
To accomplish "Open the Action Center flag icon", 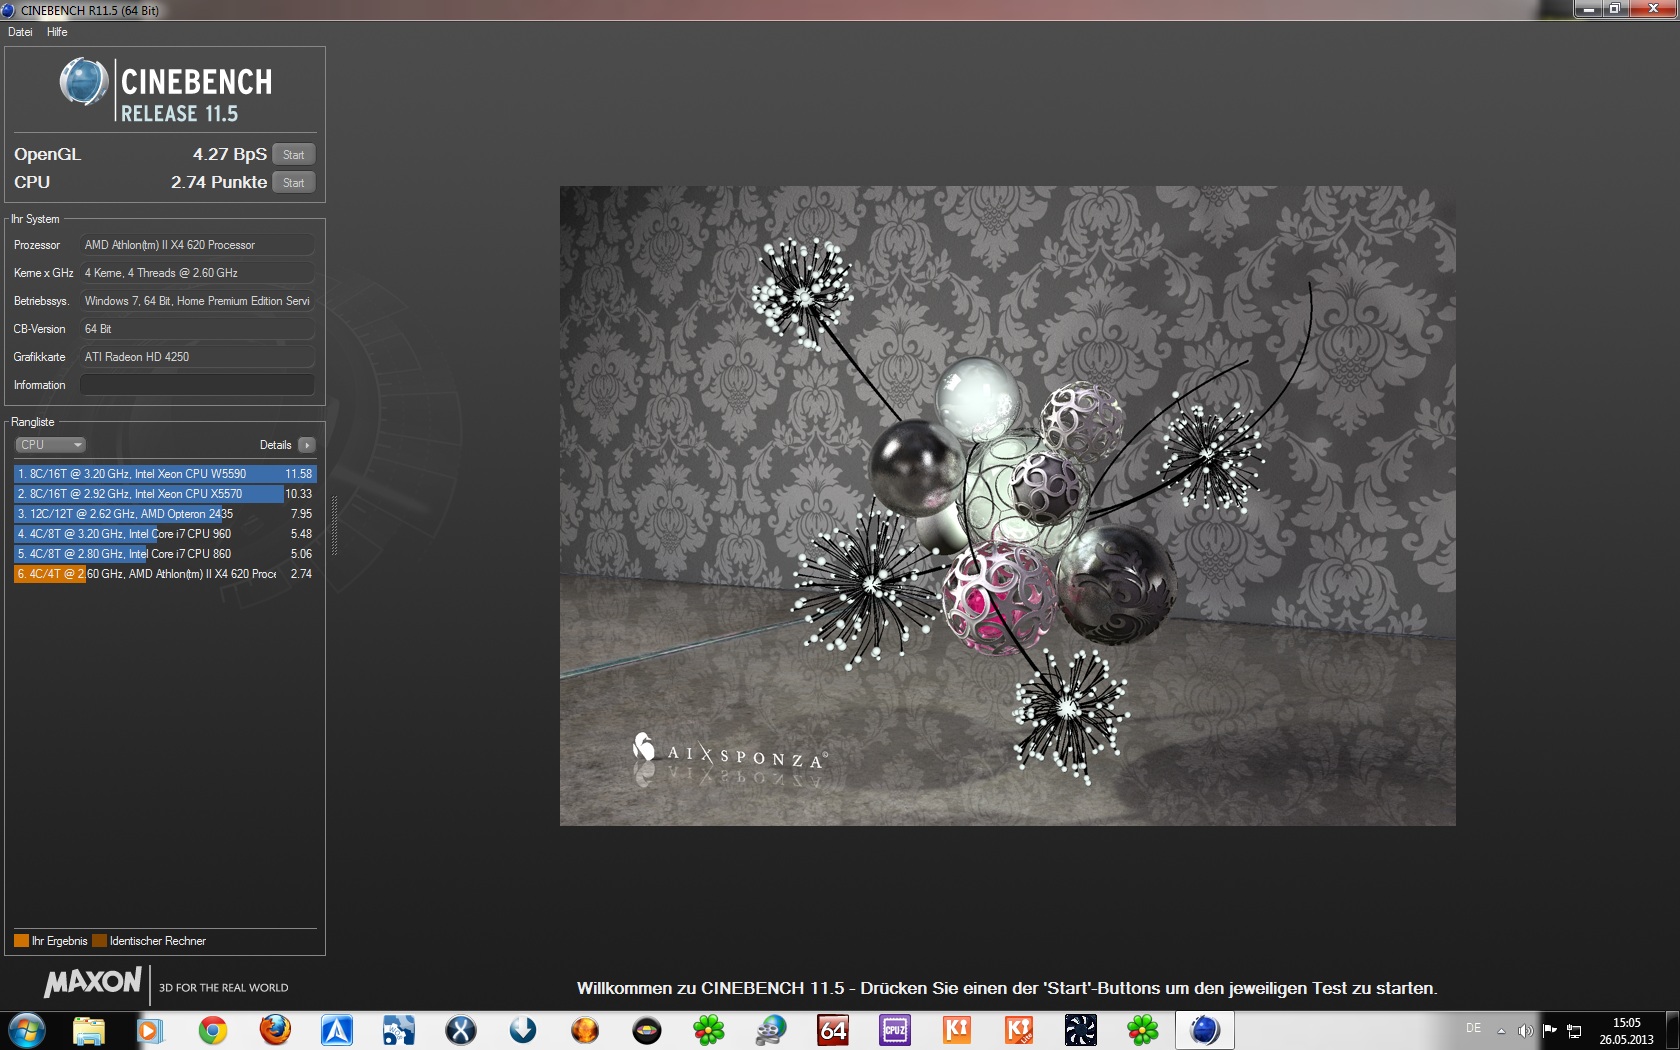I will 1550,1031.
